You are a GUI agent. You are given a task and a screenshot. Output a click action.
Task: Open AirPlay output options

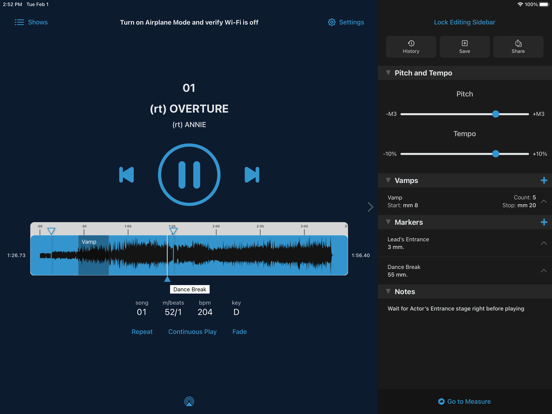pyautogui.click(x=189, y=401)
